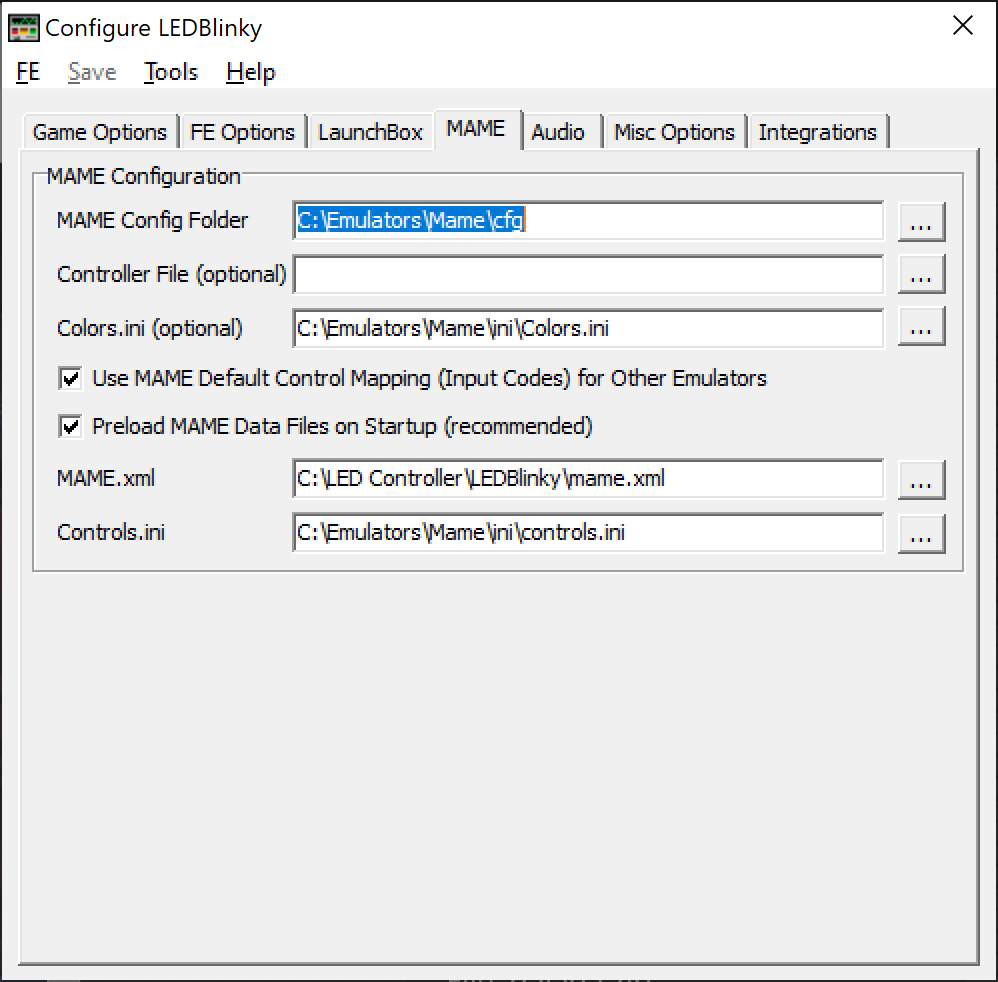Close the Configure LEDBlinky window

tap(962, 25)
